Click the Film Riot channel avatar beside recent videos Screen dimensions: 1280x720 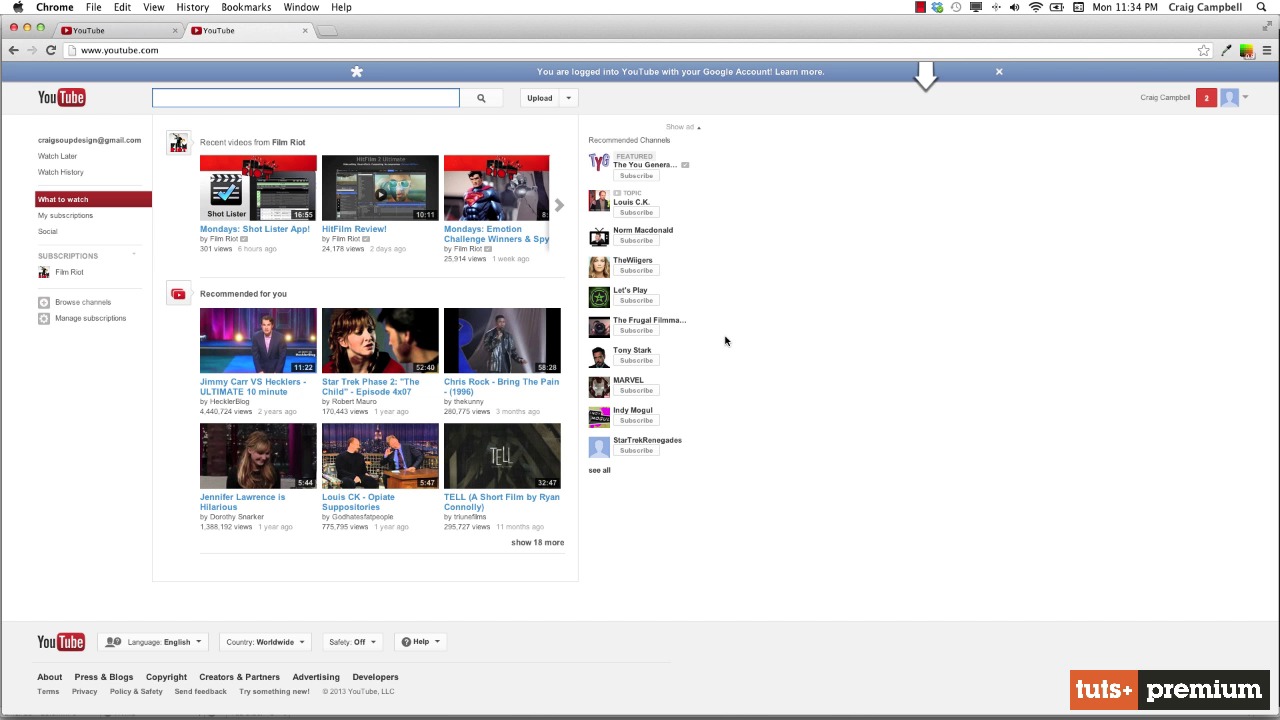pos(178,143)
